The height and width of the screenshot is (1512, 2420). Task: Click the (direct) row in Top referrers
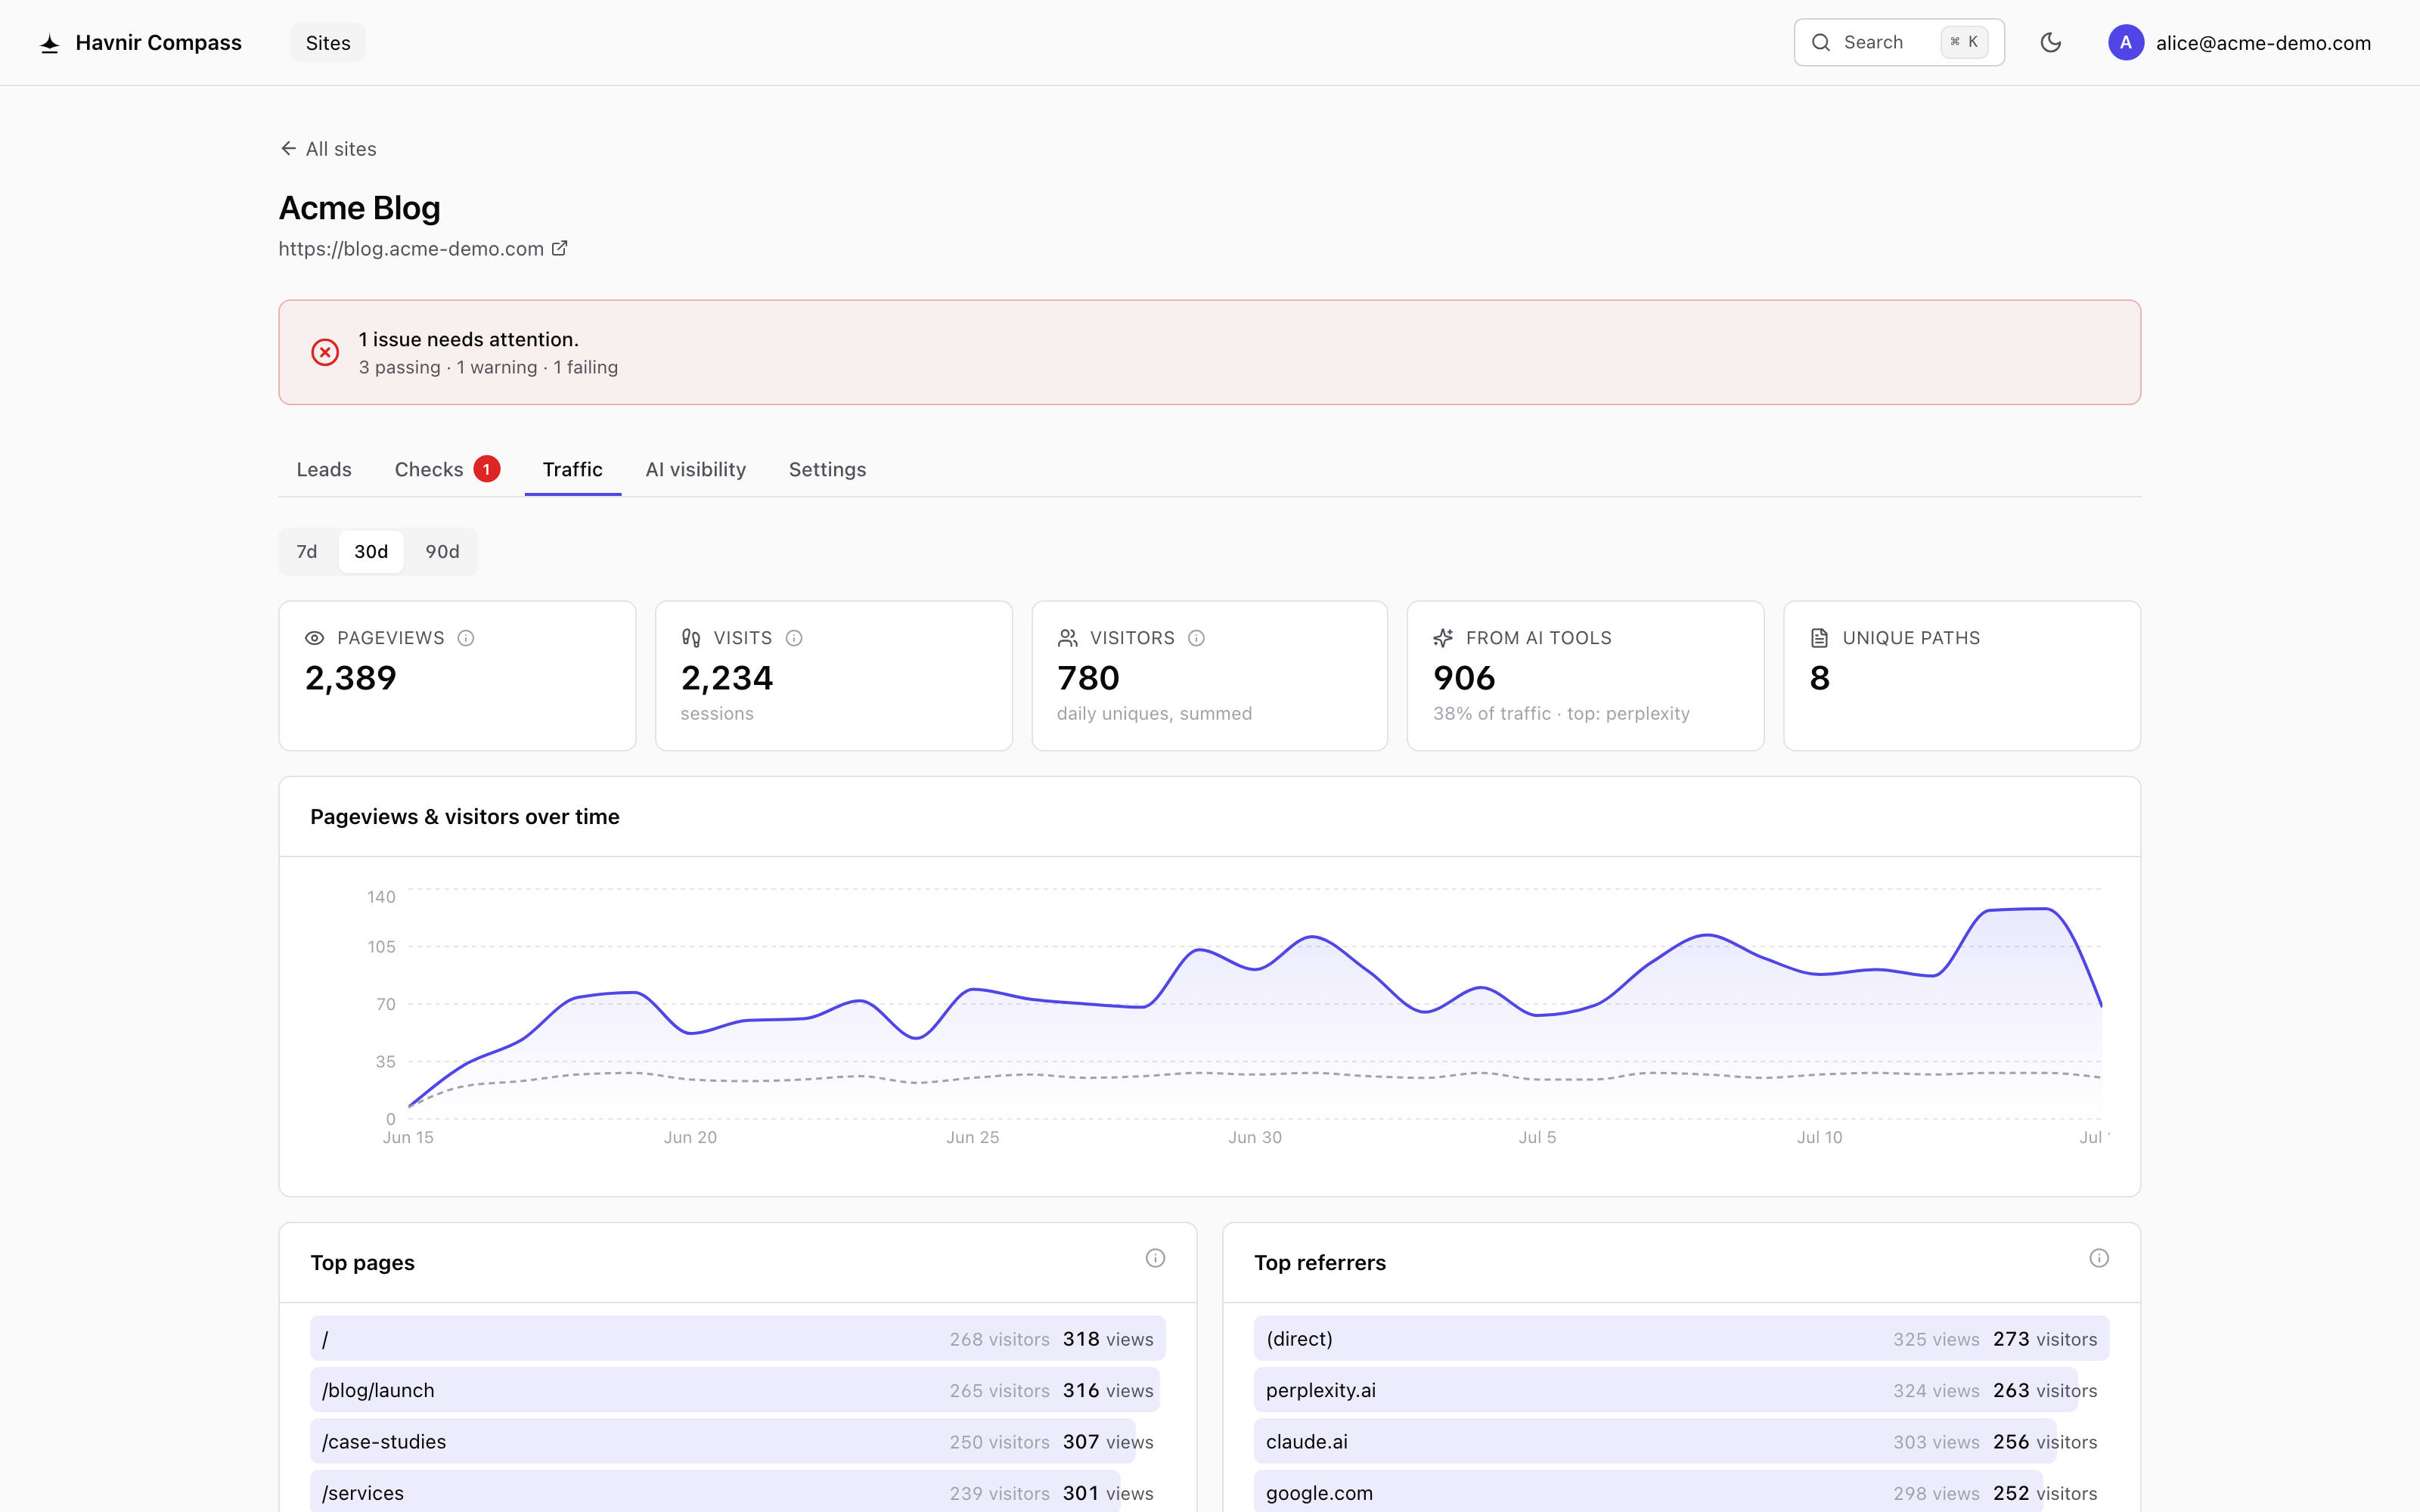[1681, 1338]
